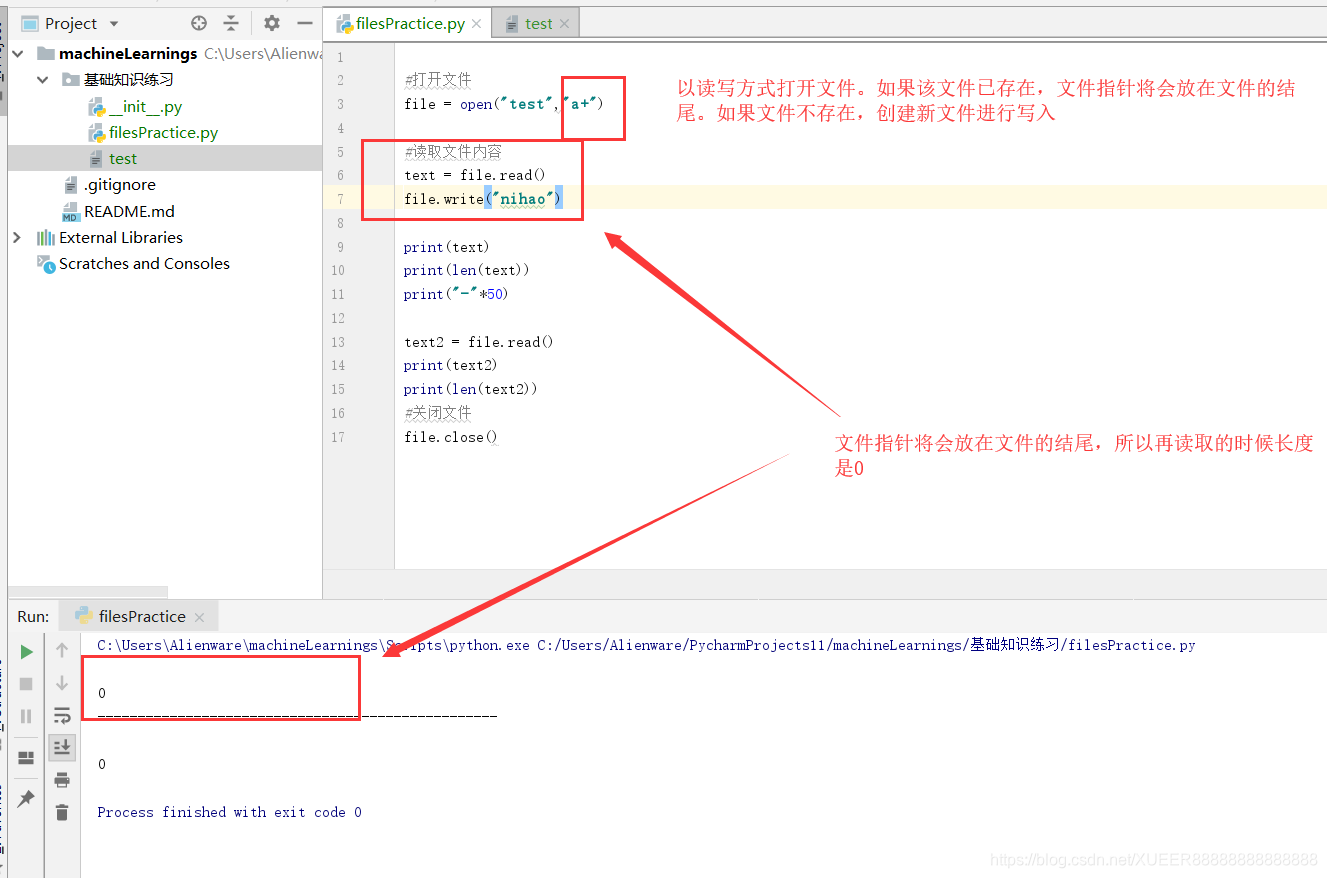
Task: Close the filesPractice run tab
Action: point(199,618)
